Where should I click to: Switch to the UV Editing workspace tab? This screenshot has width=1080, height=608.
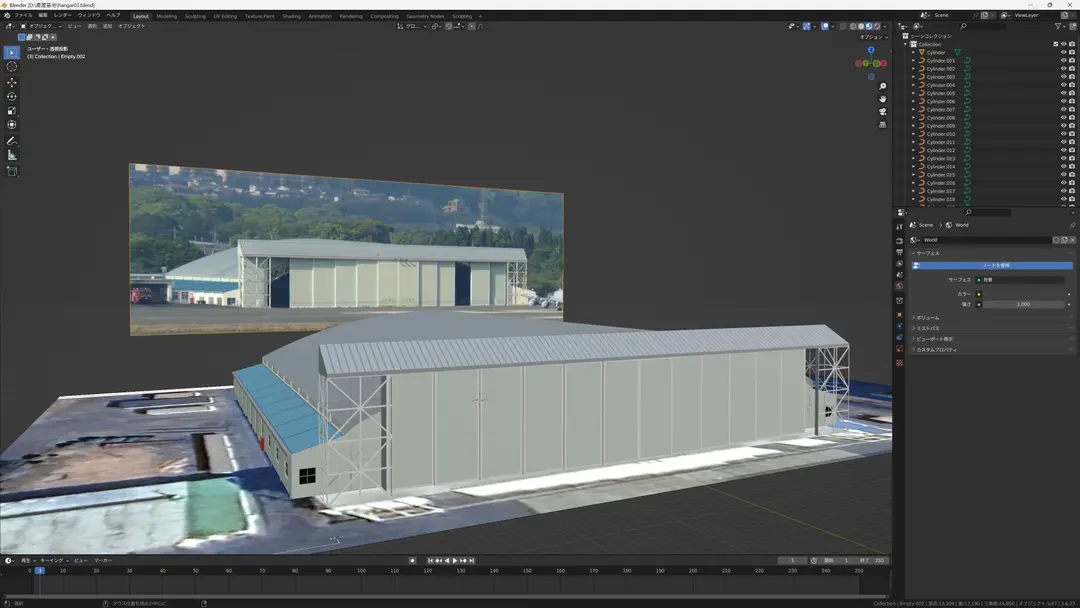tap(225, 16)
